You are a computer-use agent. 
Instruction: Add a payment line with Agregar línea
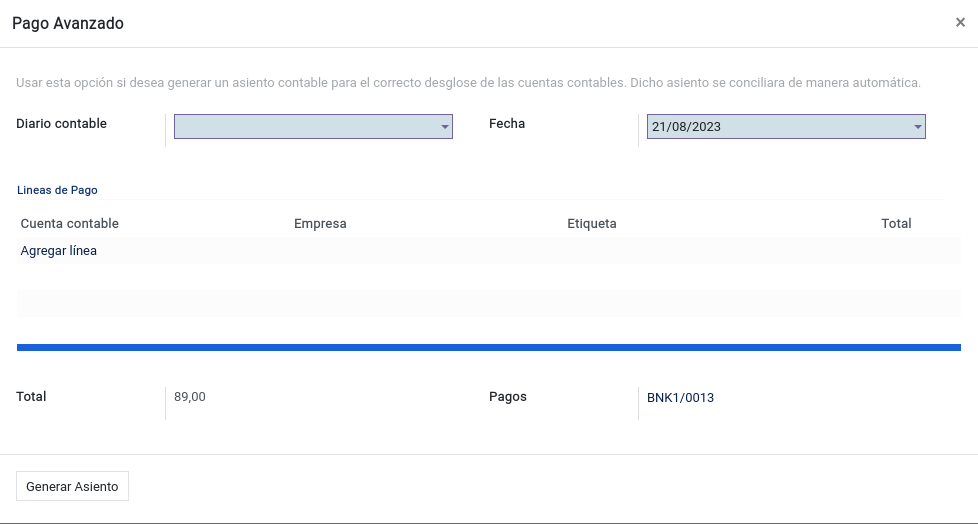59,251
